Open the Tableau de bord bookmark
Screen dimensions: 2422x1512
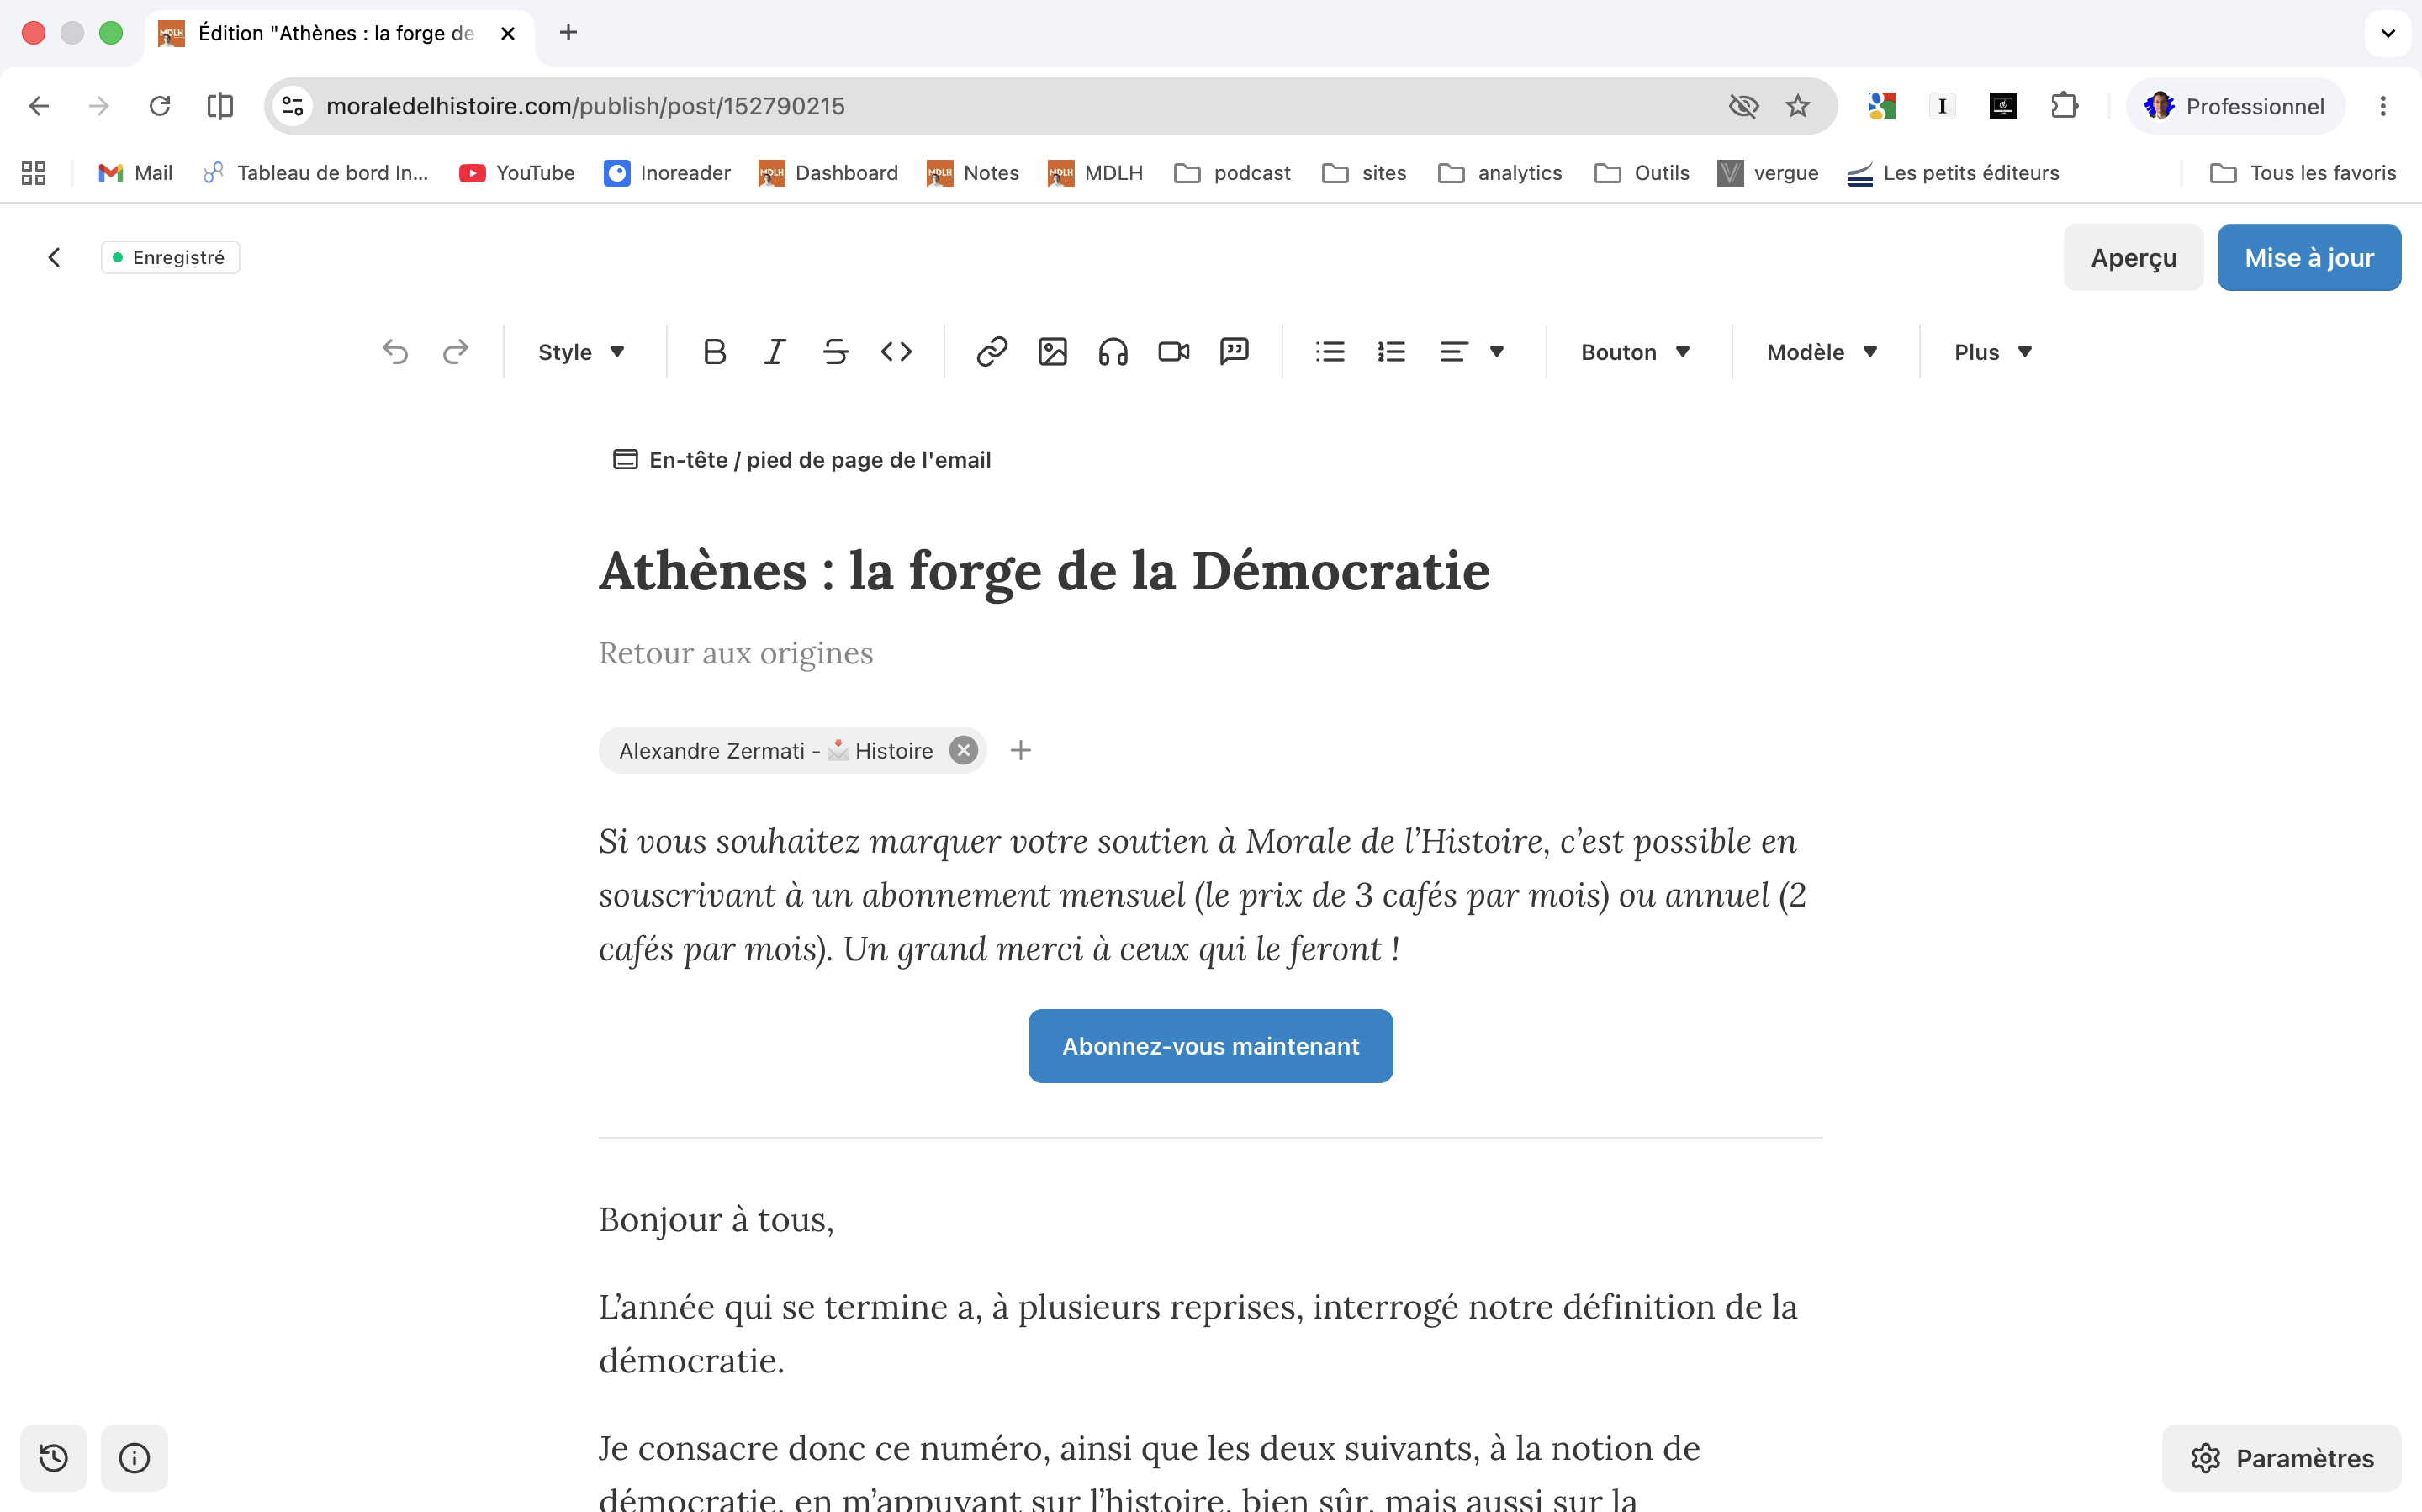click(316, 173)
